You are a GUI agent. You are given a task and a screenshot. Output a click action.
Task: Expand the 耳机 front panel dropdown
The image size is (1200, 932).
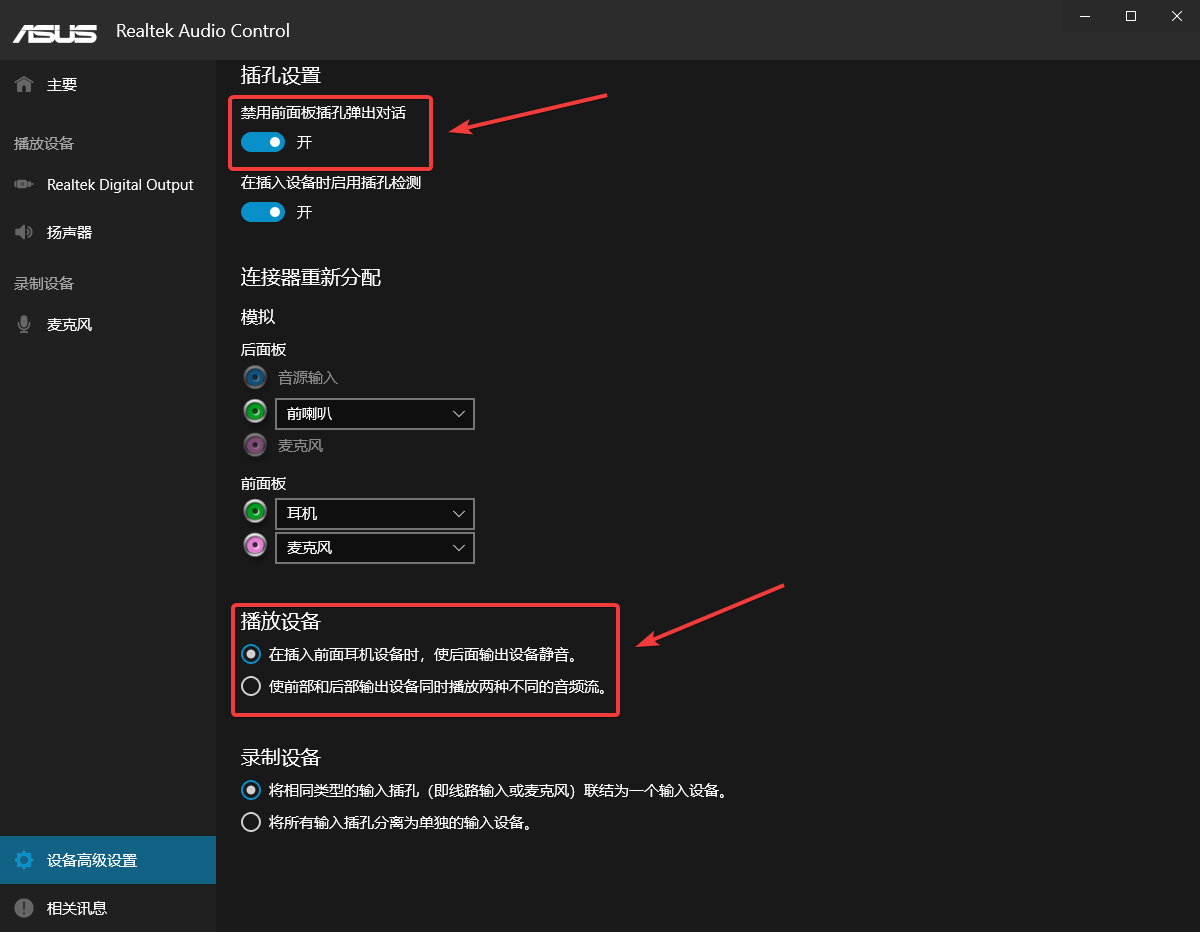tap(374, 513)
